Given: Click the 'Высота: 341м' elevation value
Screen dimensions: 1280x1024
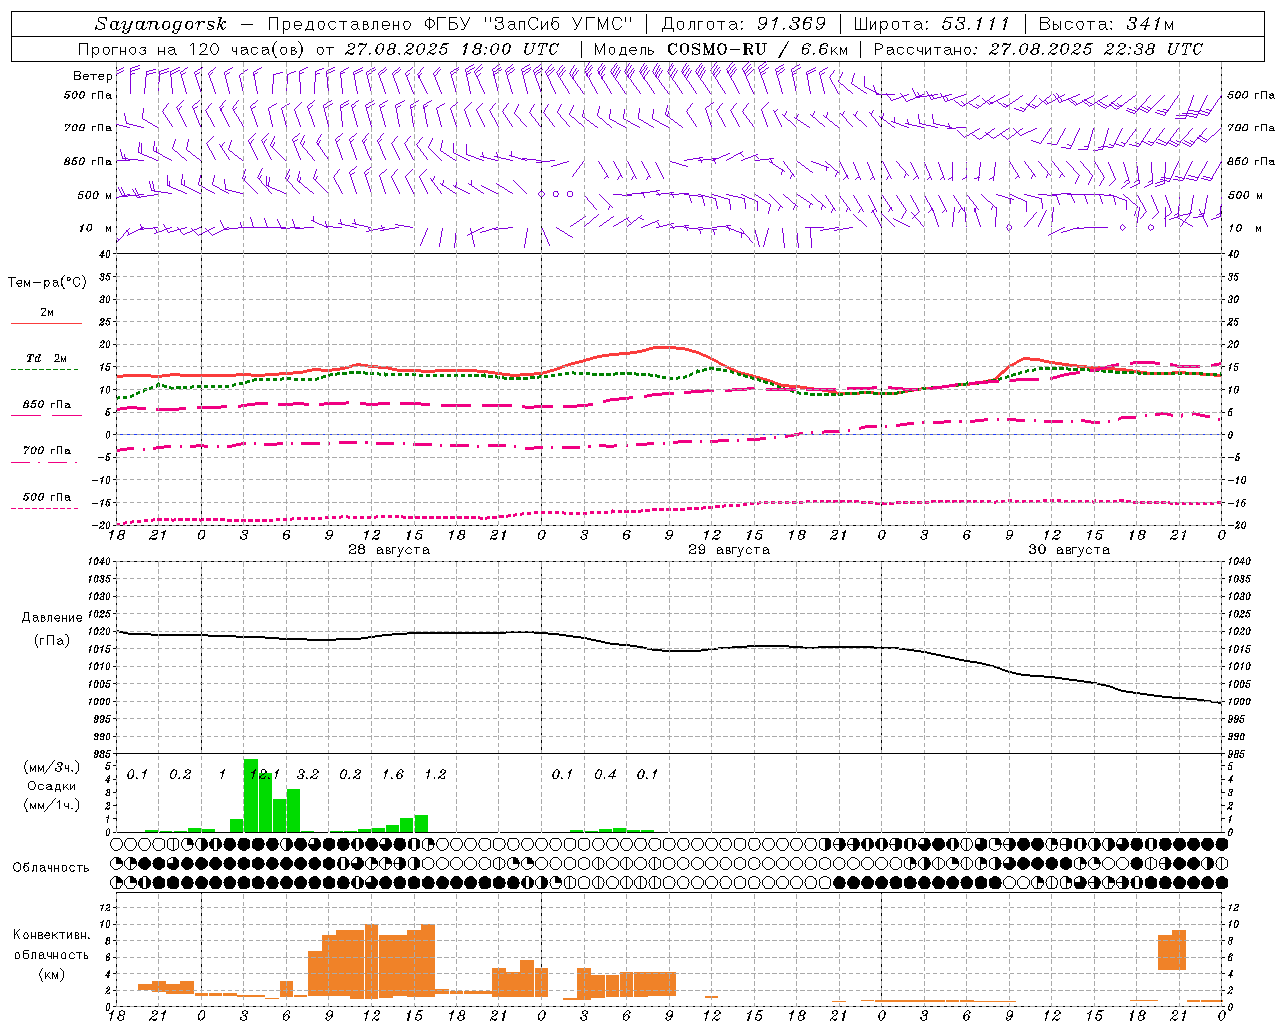Looking at the screenshot, I should pyautogui.click(x=1107, y=24).
